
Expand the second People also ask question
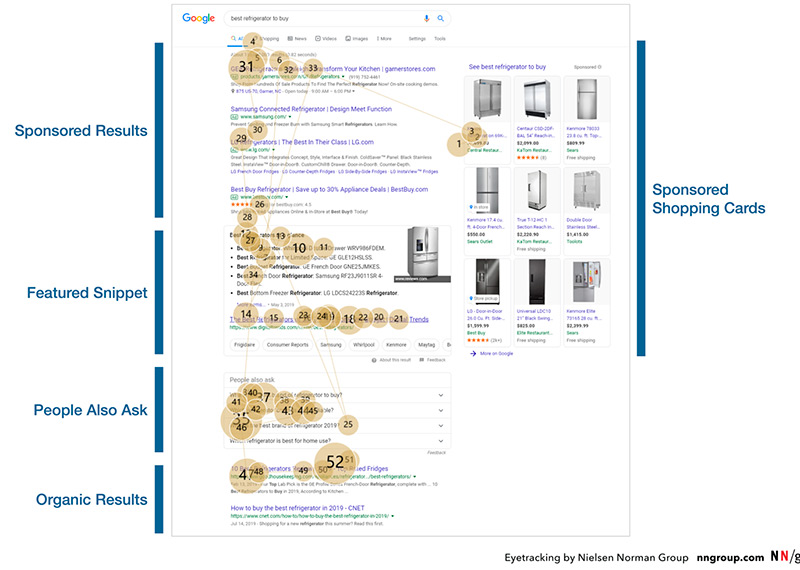(x=441, y=410)
